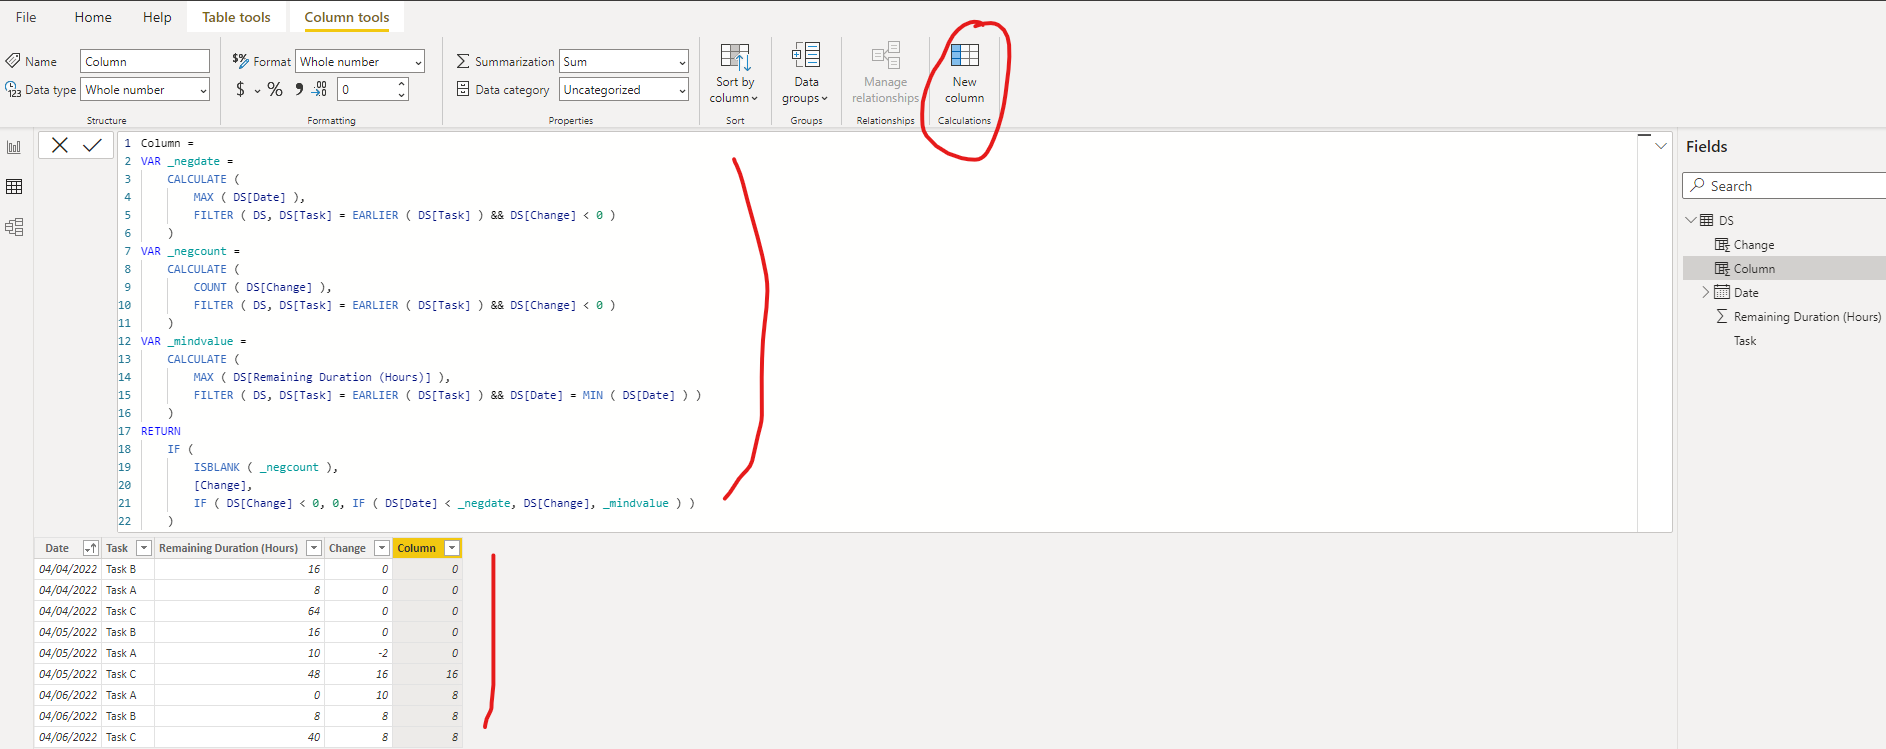Screen dimensions: 1886x749
Task: Click the Search fields box
Action: pos(1784,186)
